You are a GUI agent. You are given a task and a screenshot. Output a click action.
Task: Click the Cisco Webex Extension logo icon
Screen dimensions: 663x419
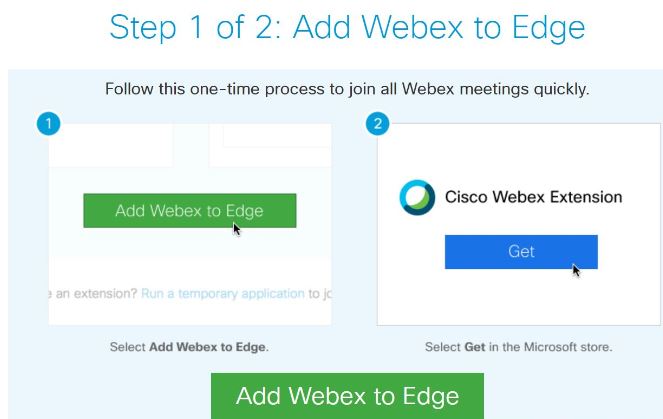(x=417, y=197)
